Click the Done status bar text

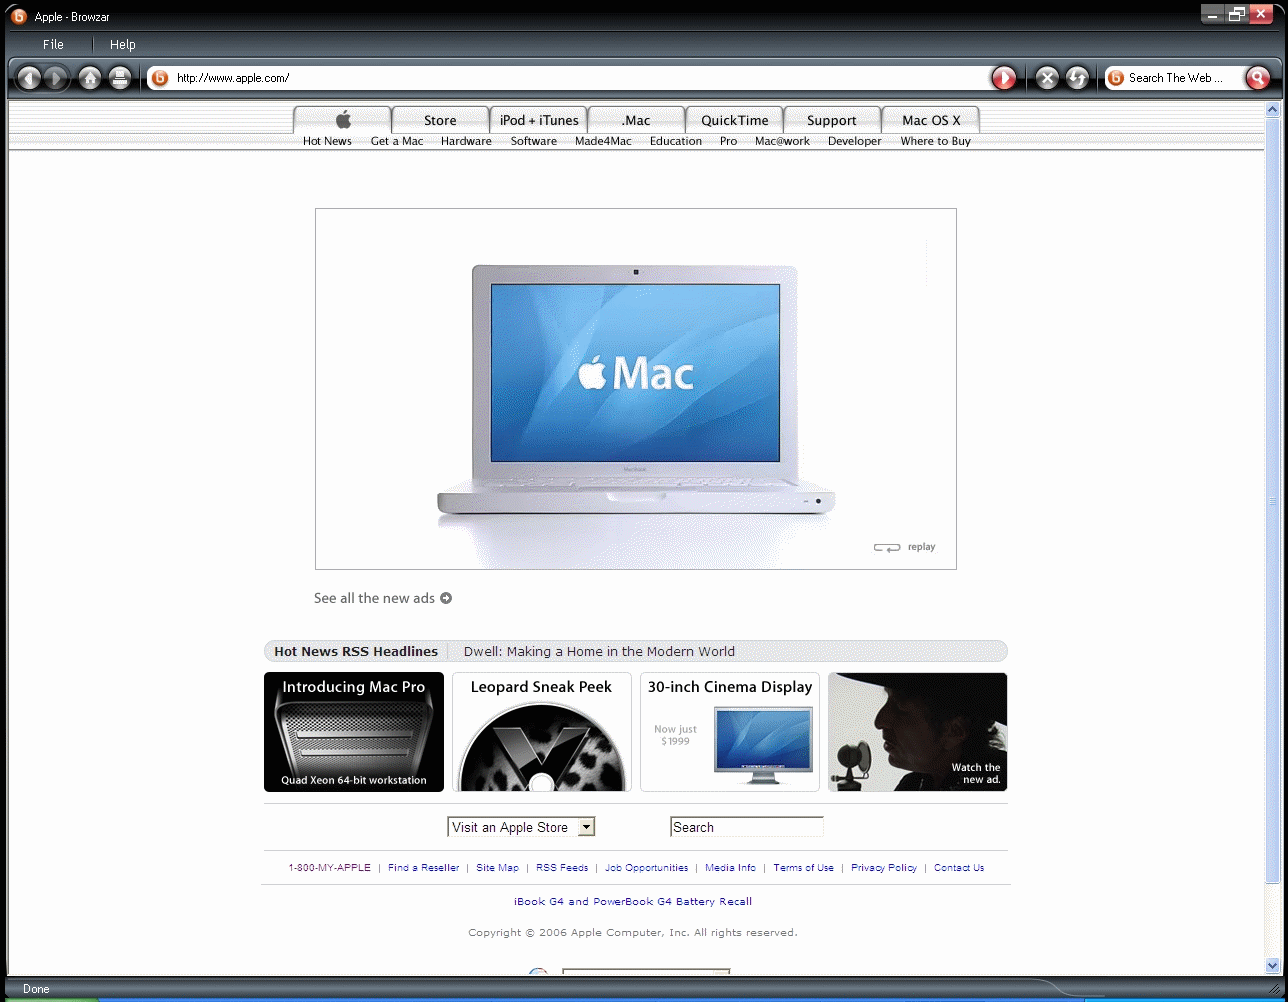(36, 989)
